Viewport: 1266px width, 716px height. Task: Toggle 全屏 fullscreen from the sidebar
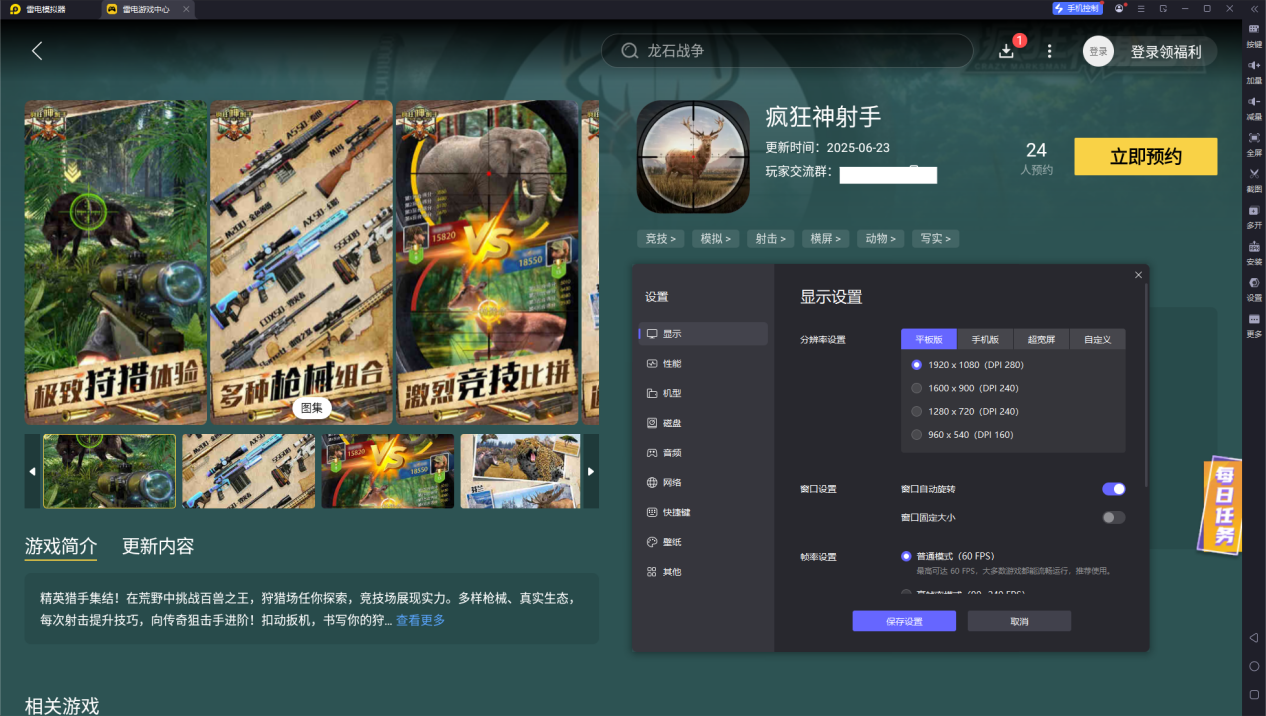click(x=1254, y=137)
